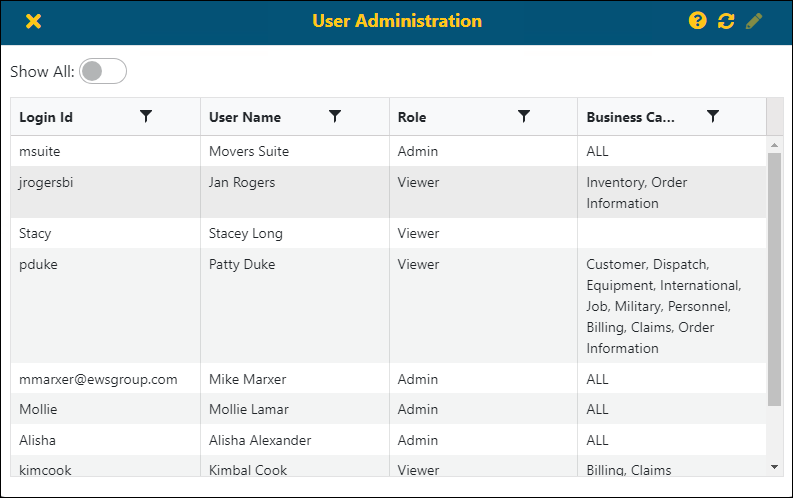Image resolution: width=793 pixels, height=498 pixels.
Task: Open the Login Id column filter
Action: [x=146, y=117]
